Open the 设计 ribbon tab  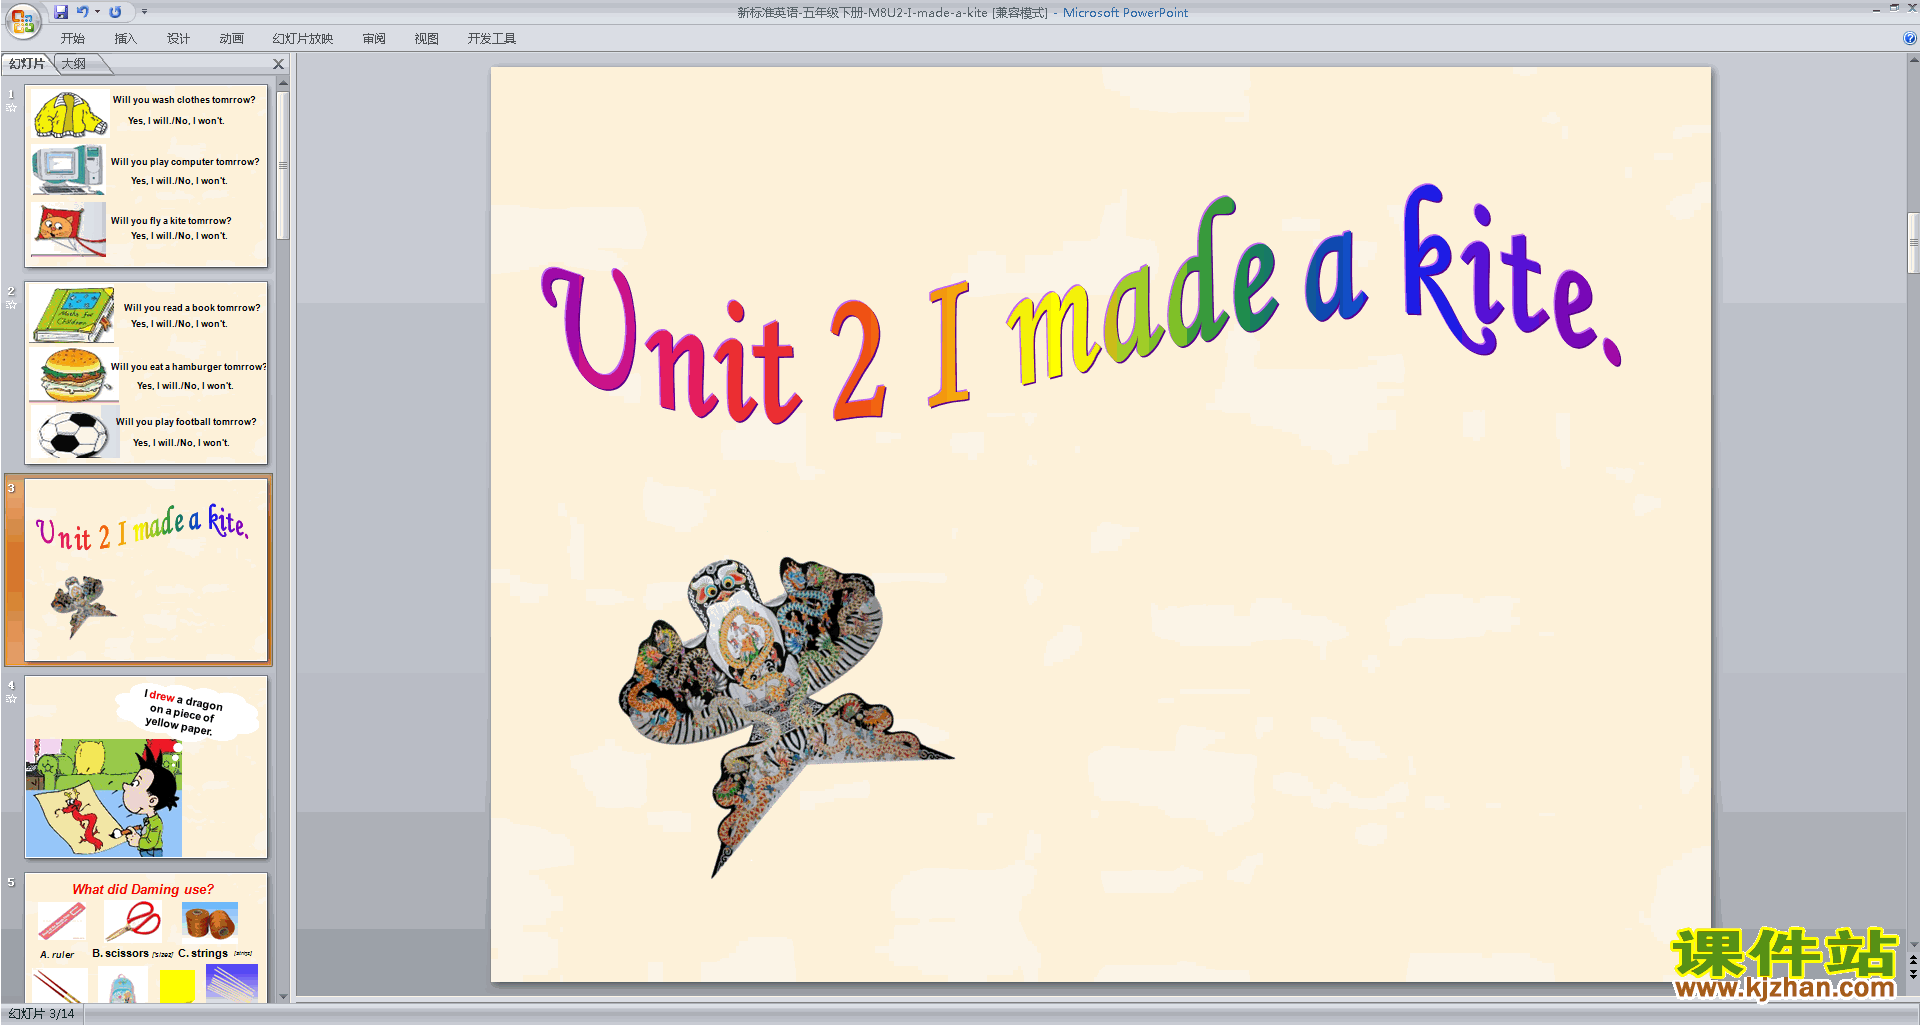[179, 39]
